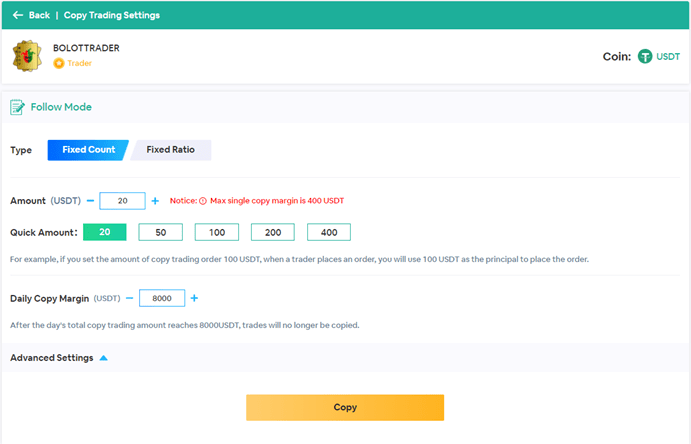The height and width of the screenshot is (444, 691).
Task: Select the Fixed Count type tab
Action: tap(88, 150)
